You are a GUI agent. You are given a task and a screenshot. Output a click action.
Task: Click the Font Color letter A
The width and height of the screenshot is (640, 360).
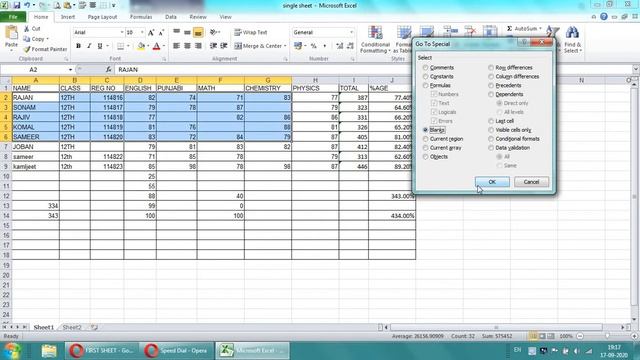[156, 46]
